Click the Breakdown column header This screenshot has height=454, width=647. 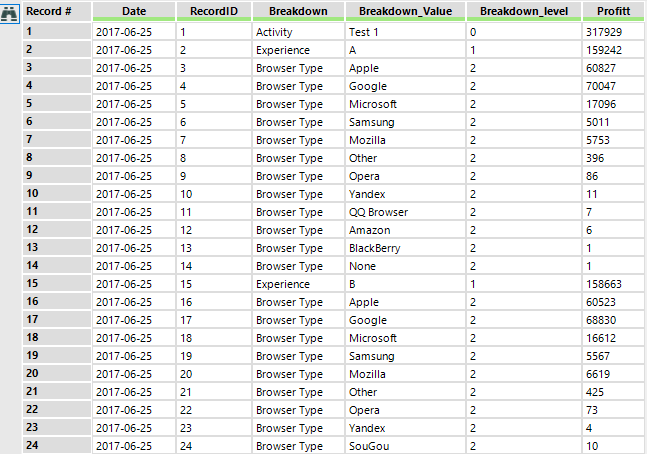tap(295, 11)
